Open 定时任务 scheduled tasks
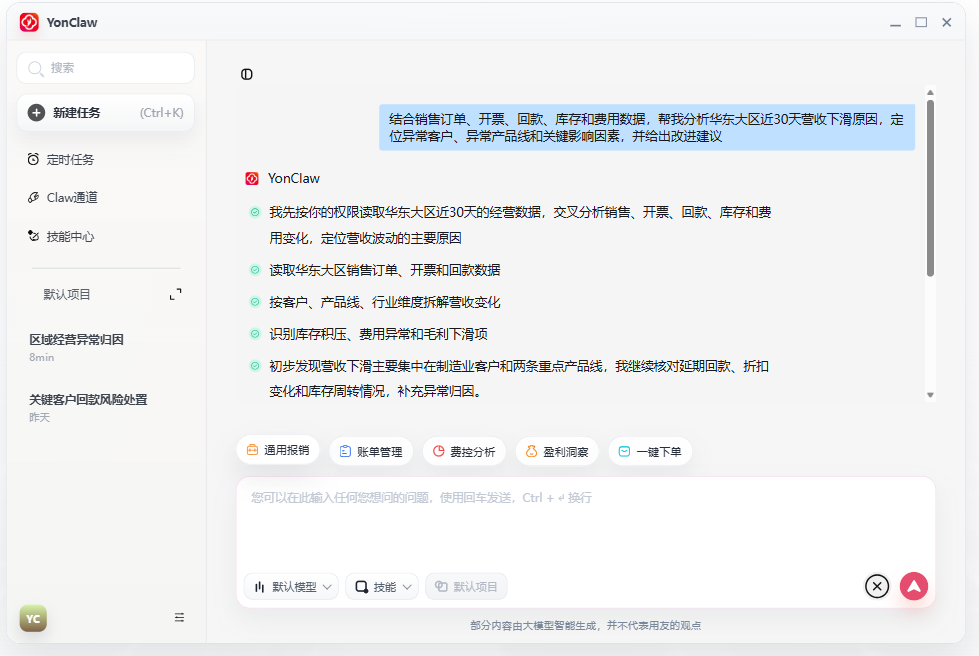Image resolution: width=979 pixels, height=656 pixels. coord(61,160)
